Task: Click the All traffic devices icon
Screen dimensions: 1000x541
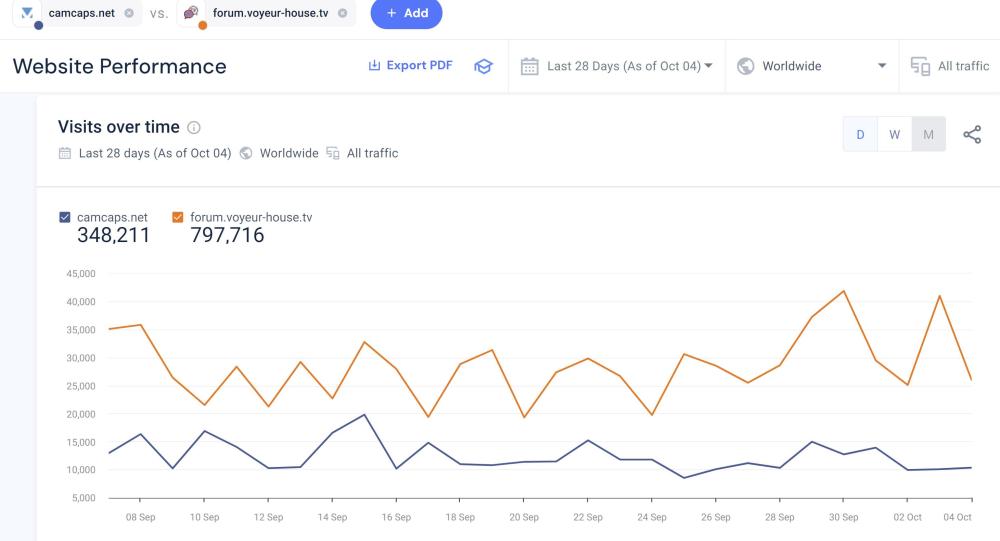Action: click(x=920, y=67)
